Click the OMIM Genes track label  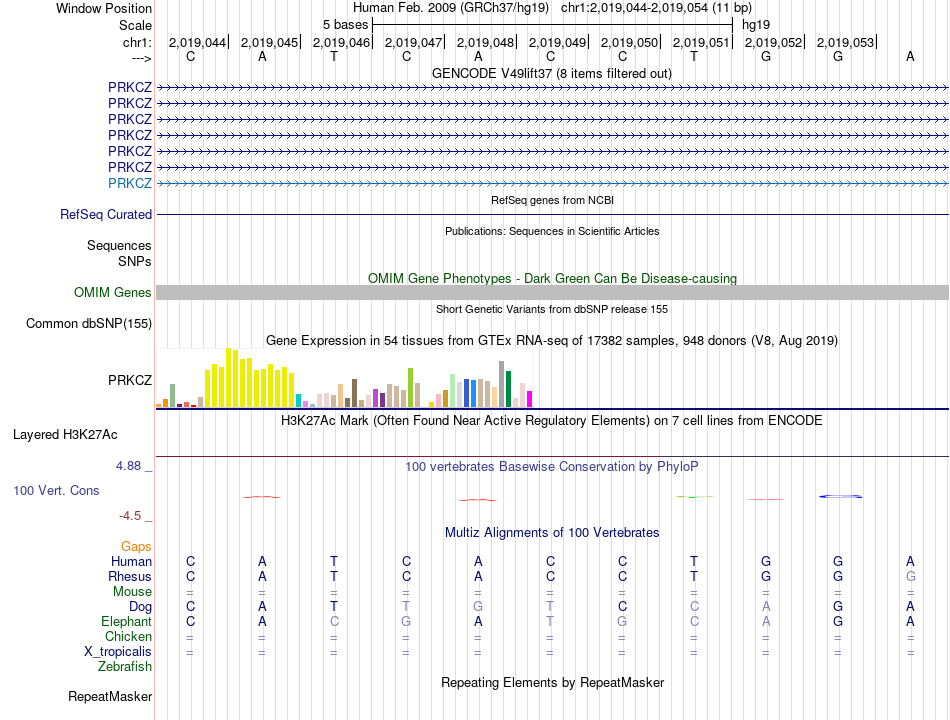click(113, 293)
